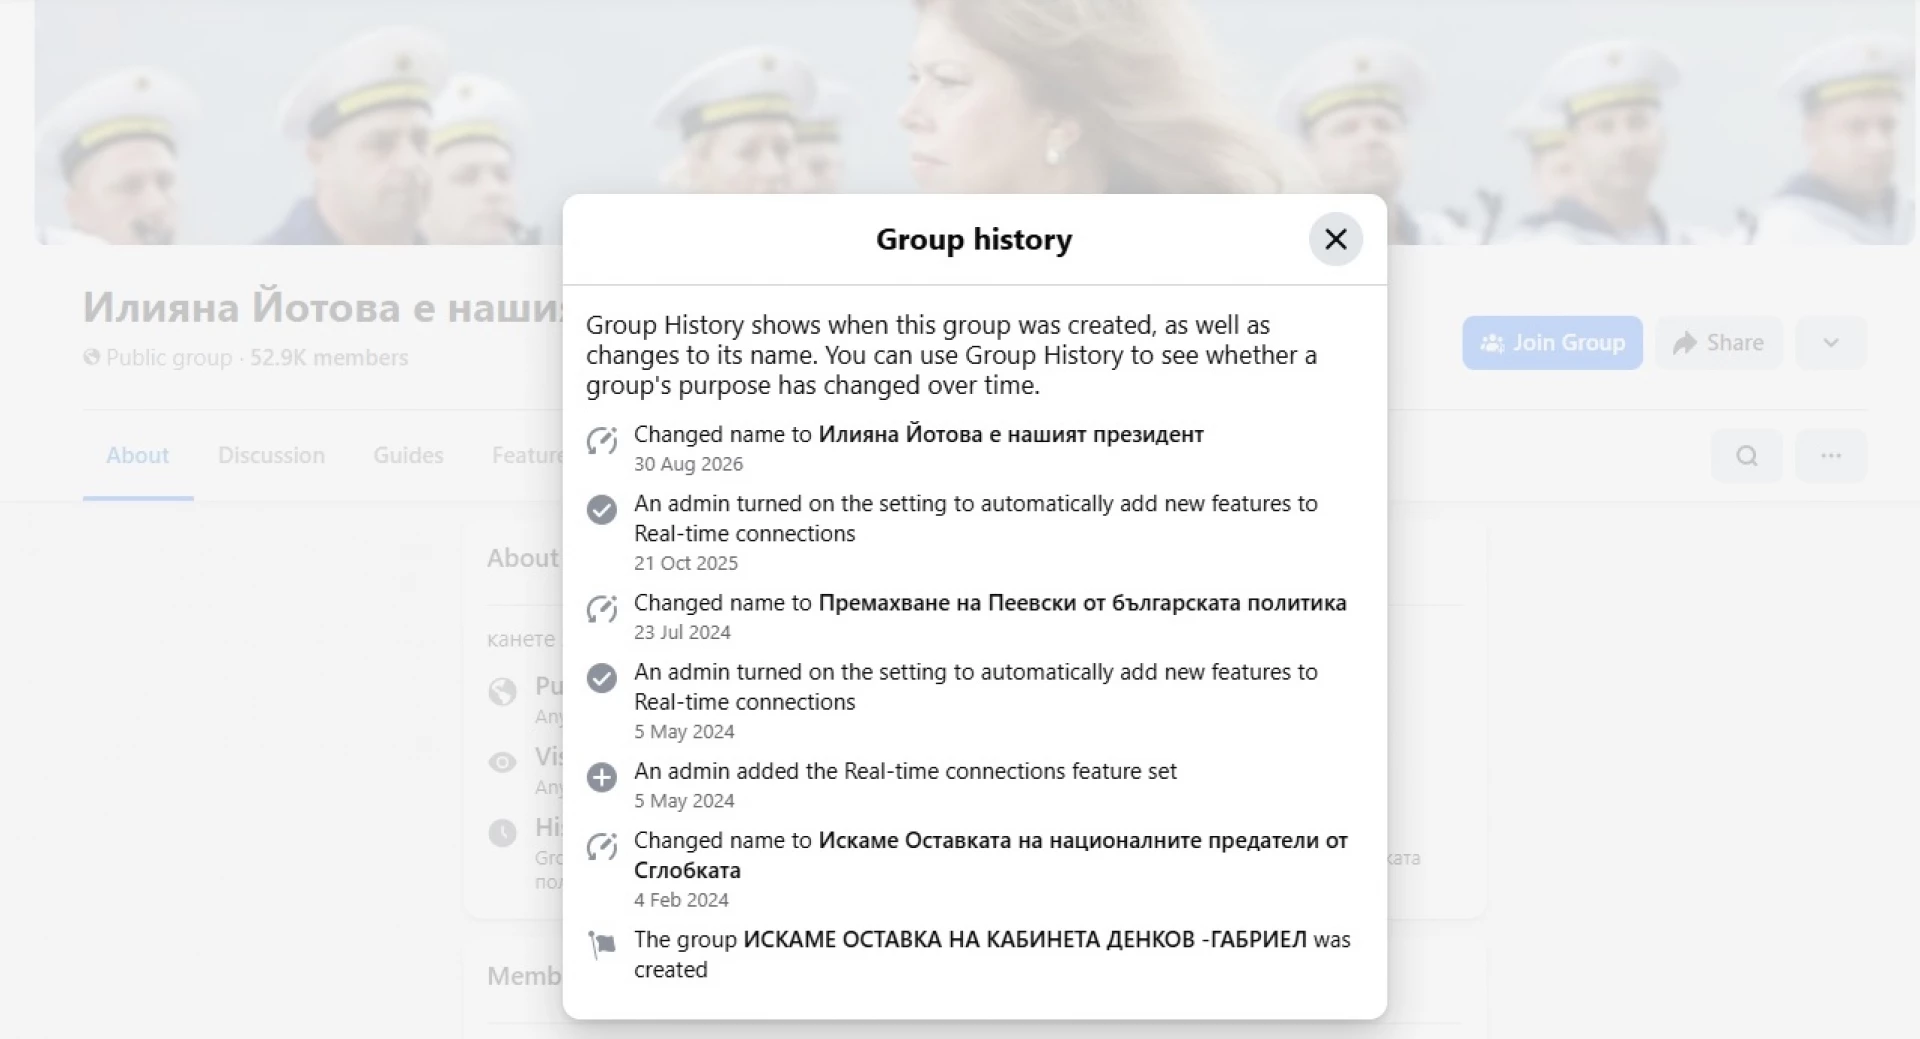Image resolution: width=1920 pixels, height=1039 pixels.
Task: Click the flag icon for group creation
Action: coord(601,945)
